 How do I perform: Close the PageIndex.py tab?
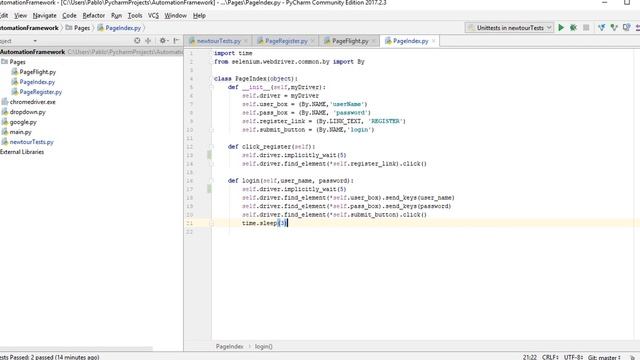point(433,41)
